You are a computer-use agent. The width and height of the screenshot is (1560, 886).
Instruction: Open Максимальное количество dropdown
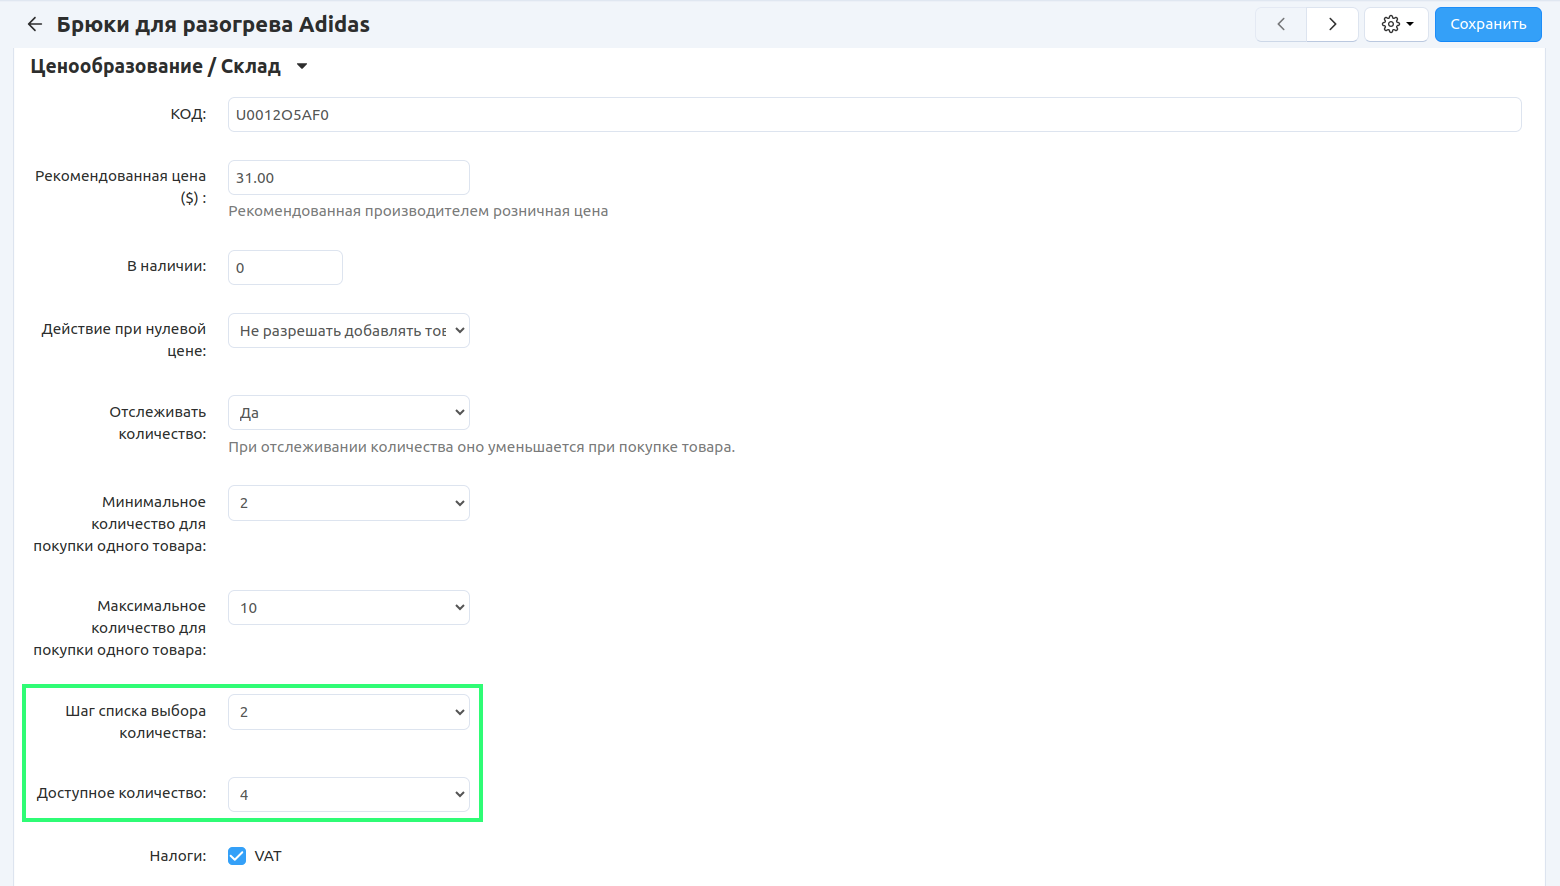click(348, 608)
